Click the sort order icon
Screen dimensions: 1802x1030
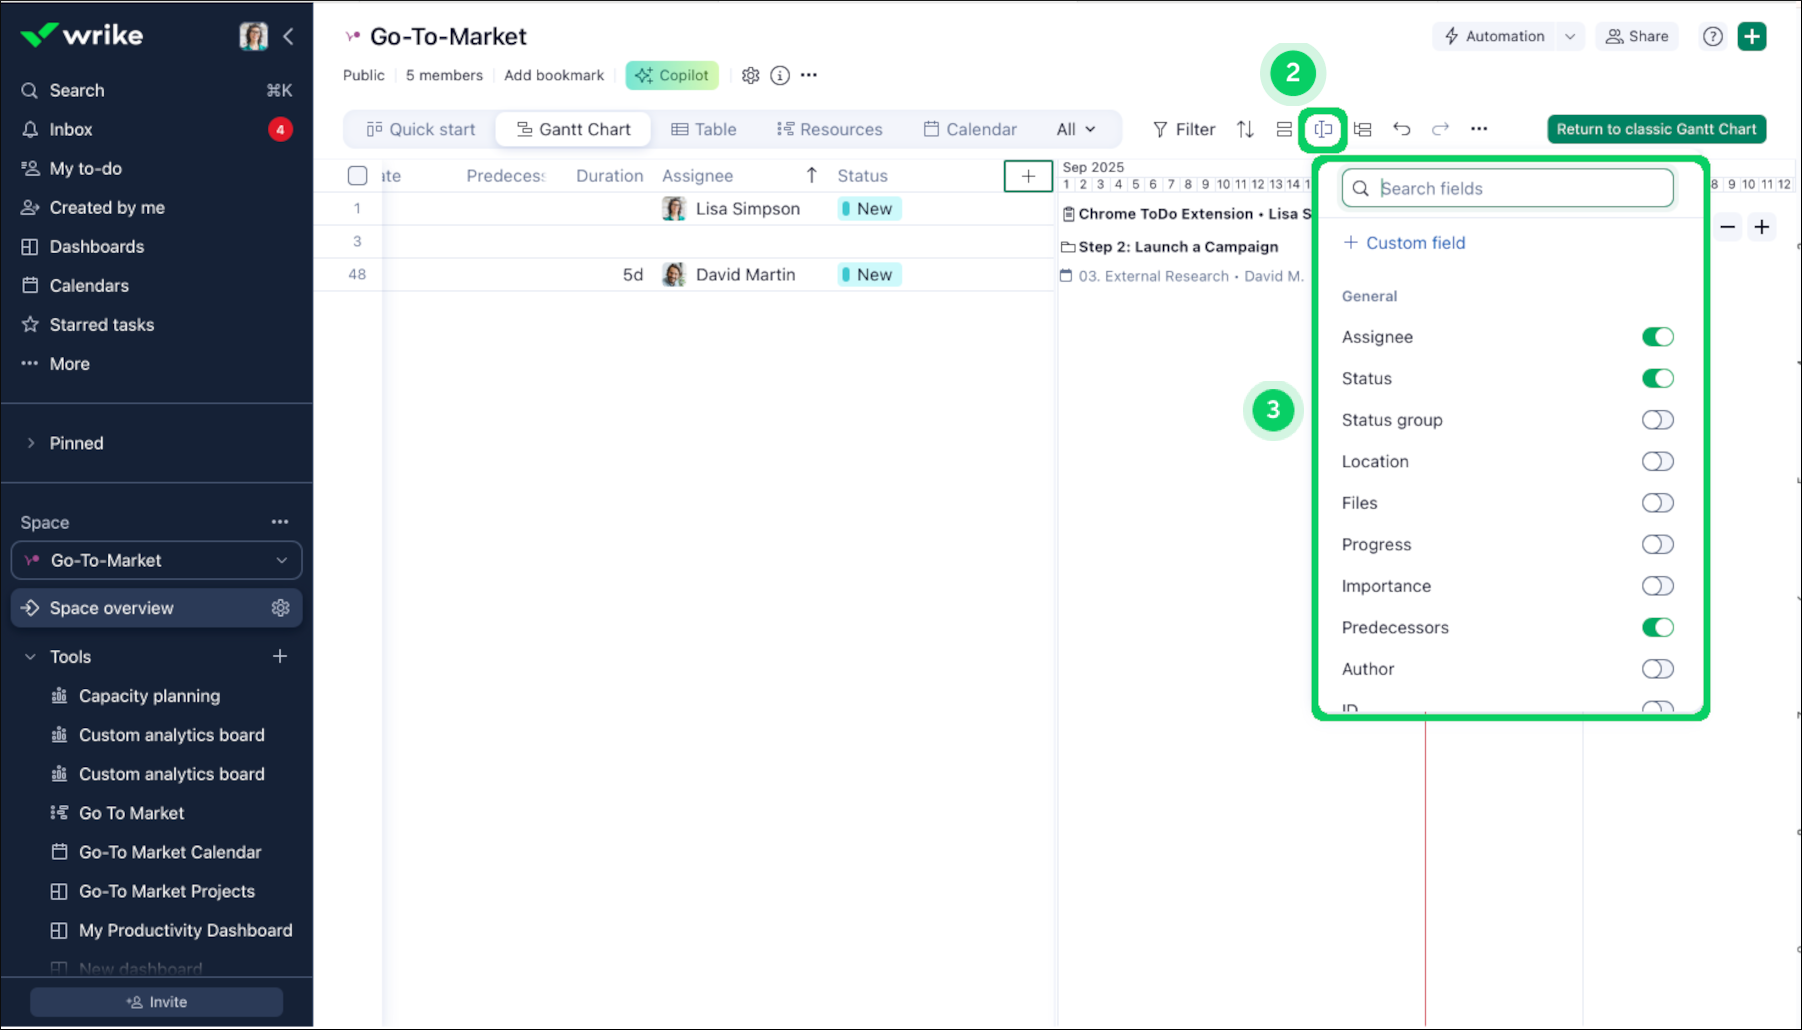click(1245, 129)
